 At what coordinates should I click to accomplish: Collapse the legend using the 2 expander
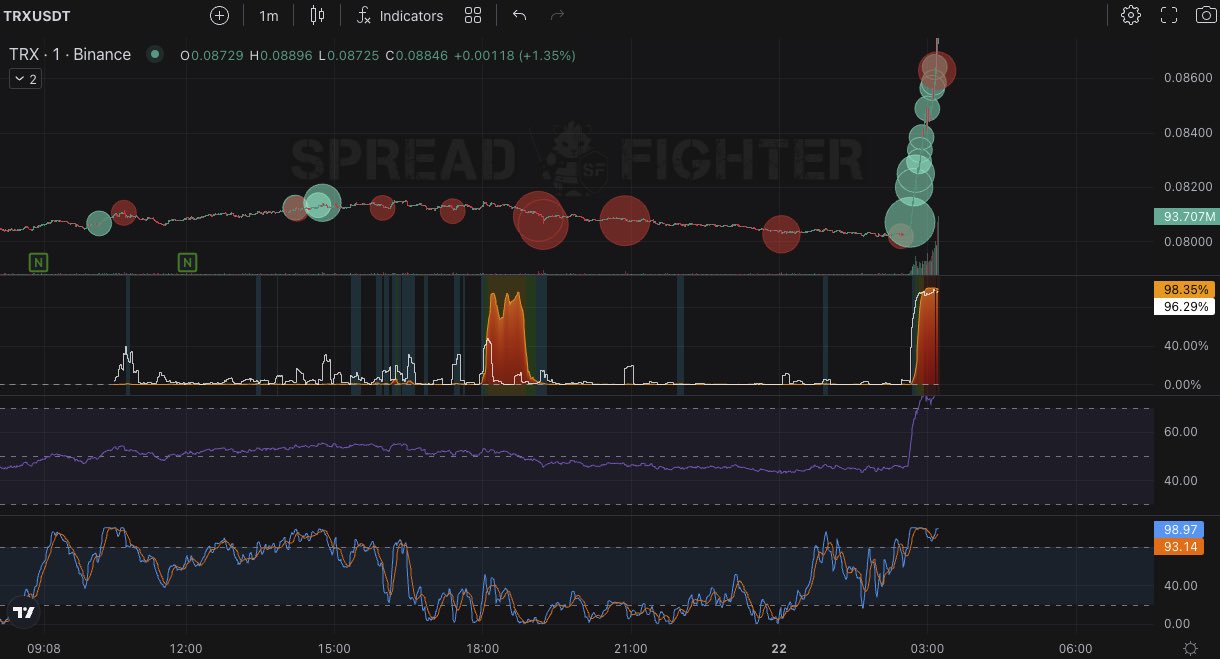coord(24,78)
